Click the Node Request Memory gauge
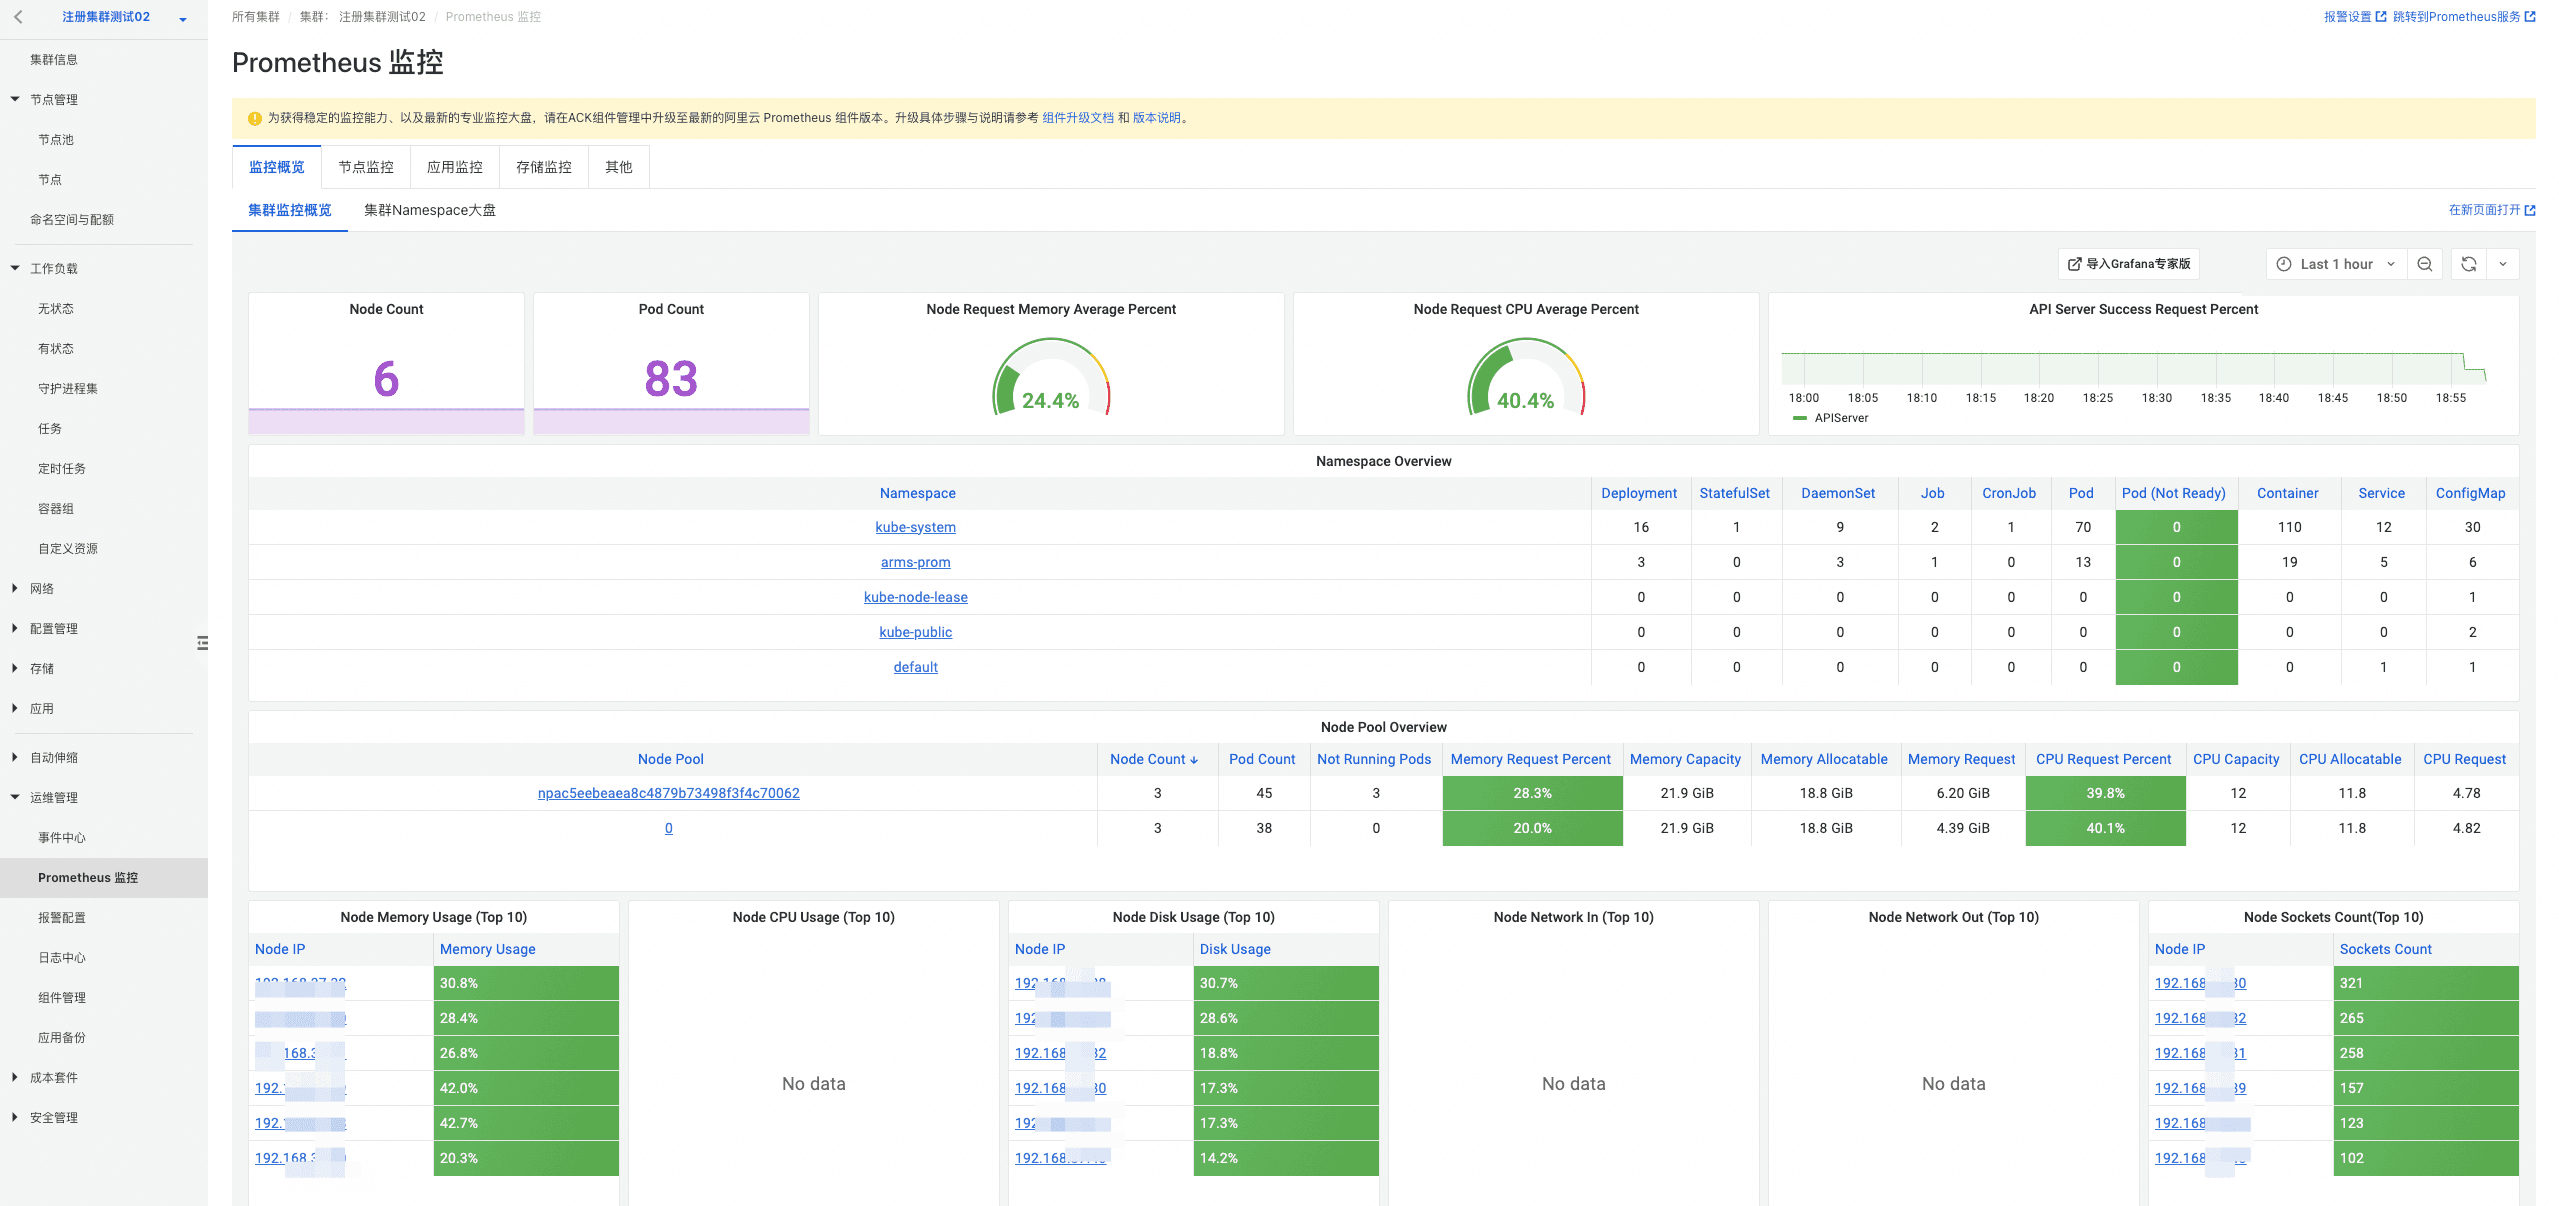The image size is (2559, 1206). (1050, 380)
